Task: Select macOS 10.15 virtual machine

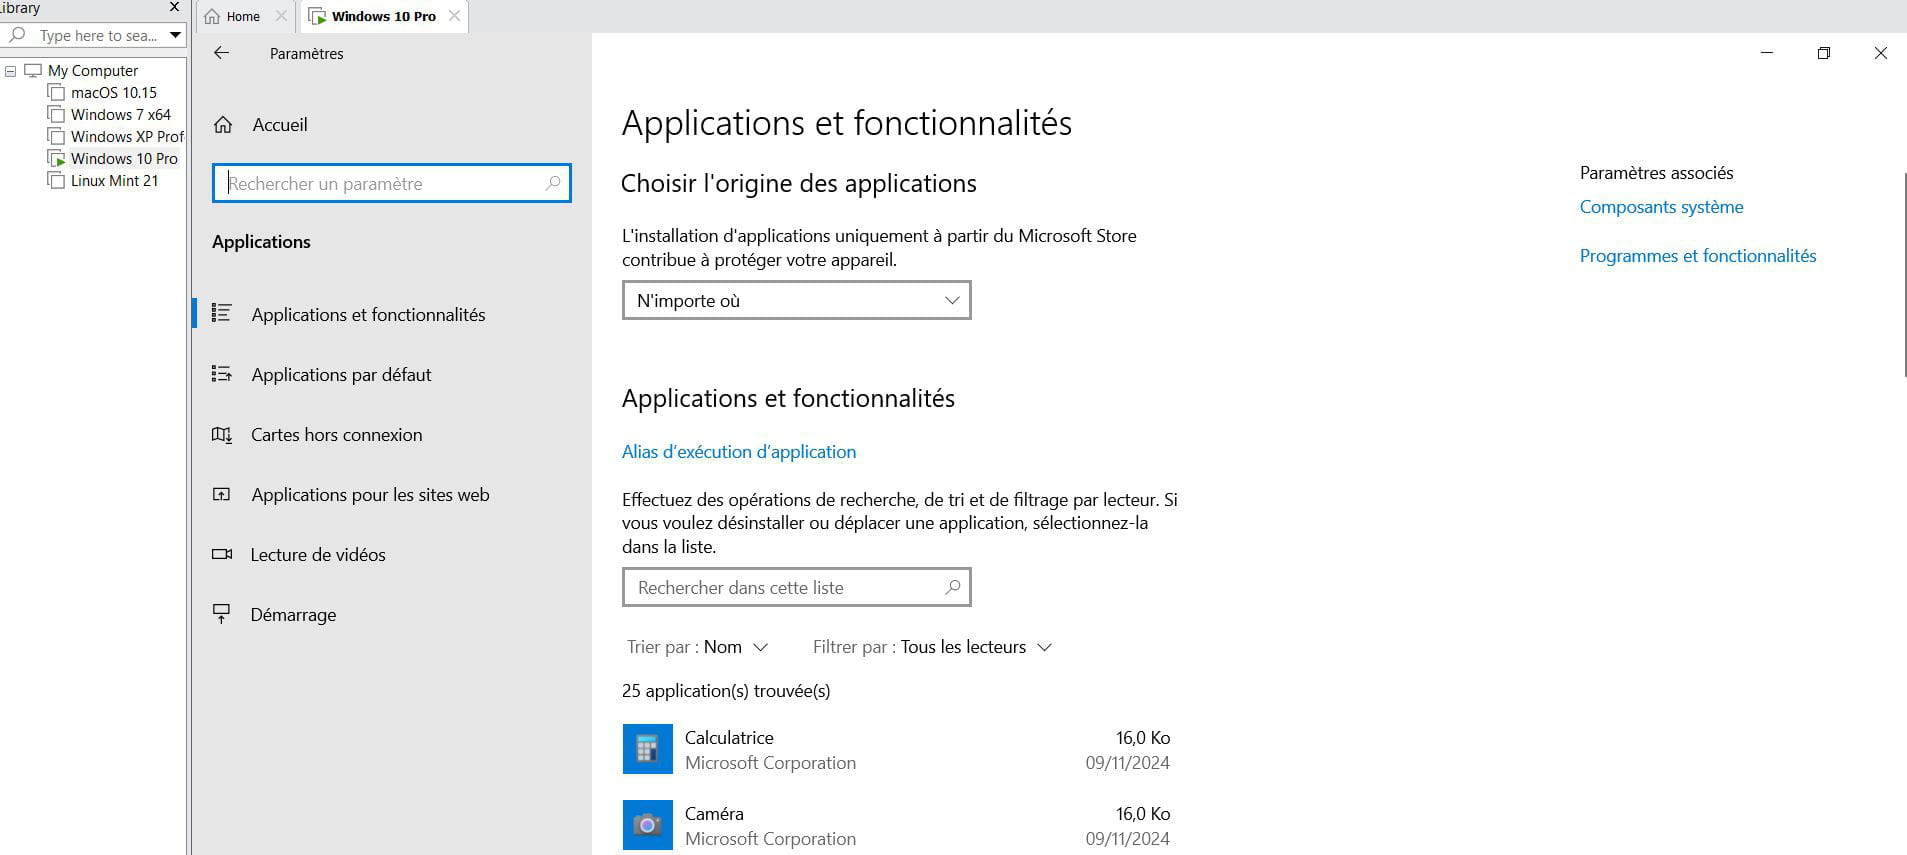Action: 113,92
